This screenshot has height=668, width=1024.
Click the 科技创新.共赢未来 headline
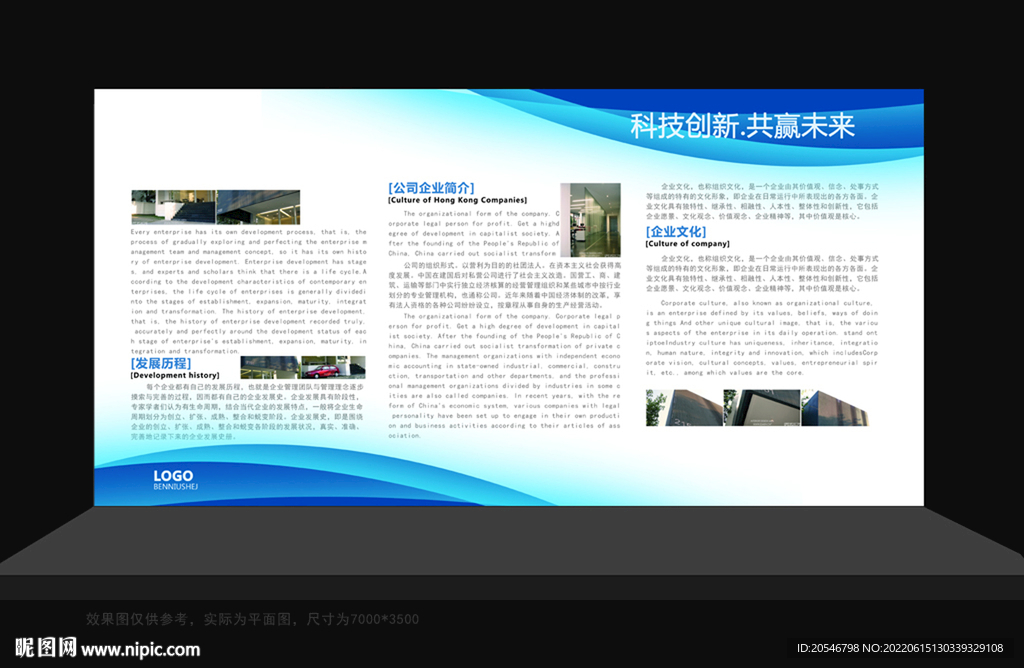[743, 125]
